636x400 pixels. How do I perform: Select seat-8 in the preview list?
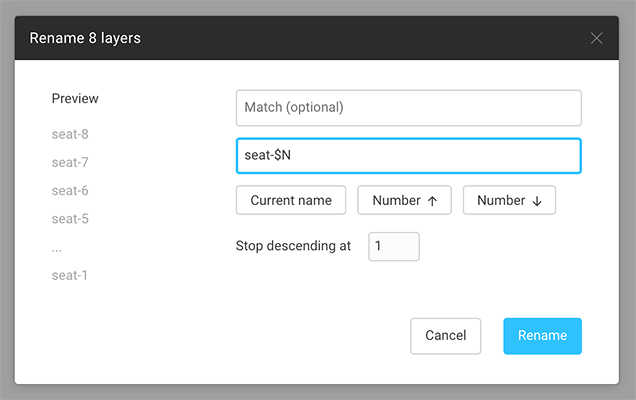[71, 134]
